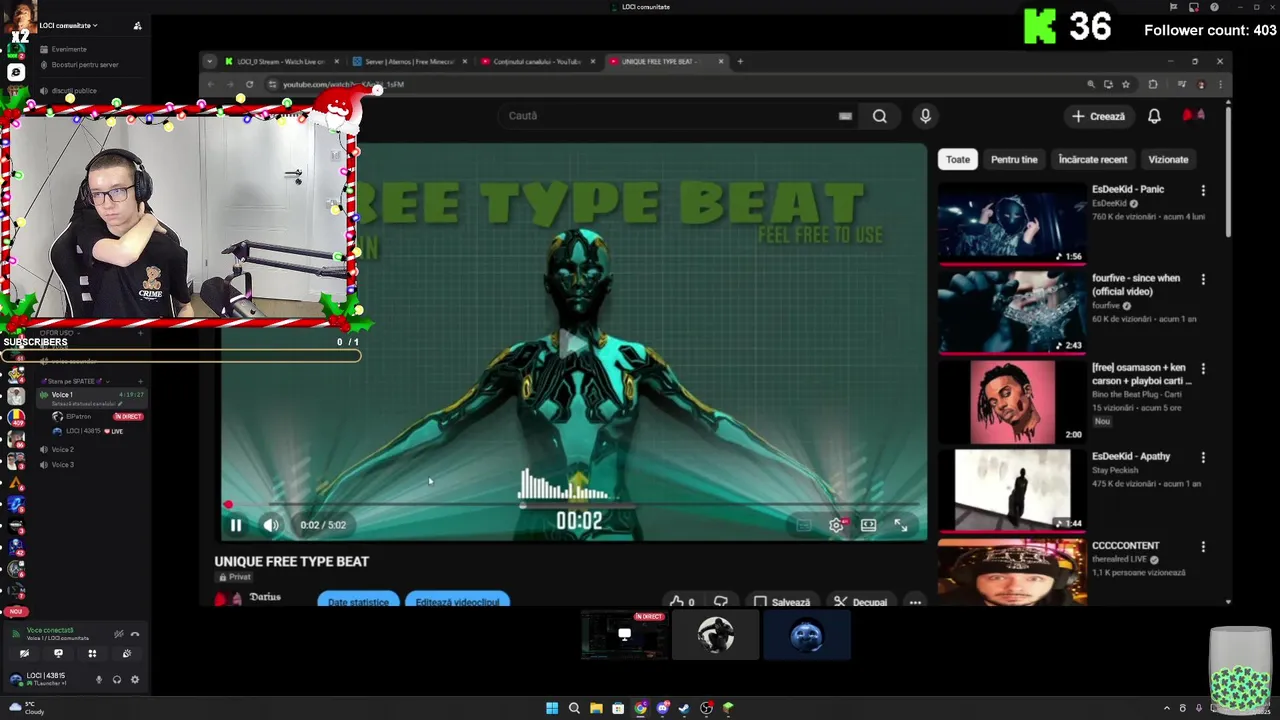Deafen Discord headphones

coord(117,680)
